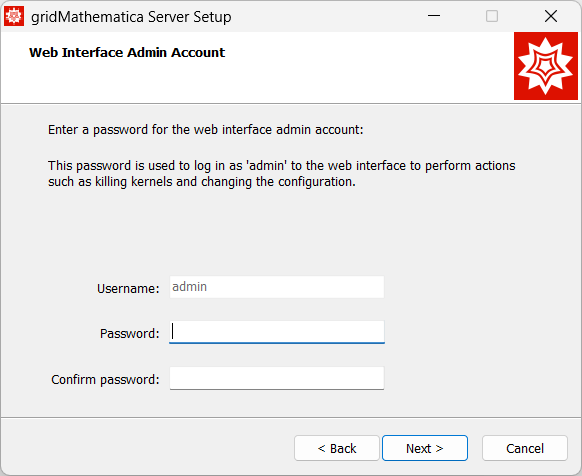Click the "Password:" label
582x476 pixels.
click(x=130, y=333)
